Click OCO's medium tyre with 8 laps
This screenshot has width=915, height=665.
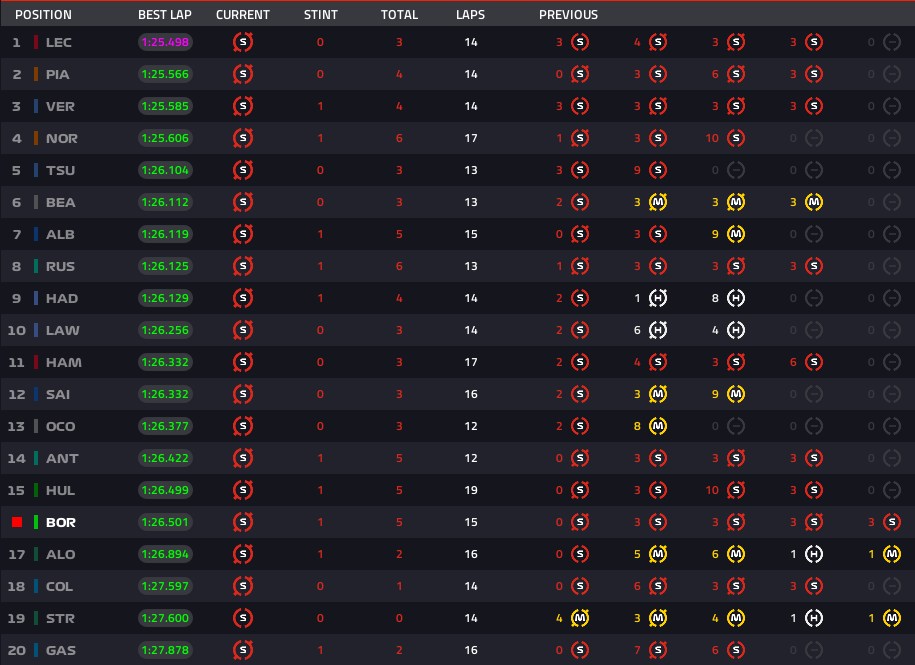pos(658,426)
